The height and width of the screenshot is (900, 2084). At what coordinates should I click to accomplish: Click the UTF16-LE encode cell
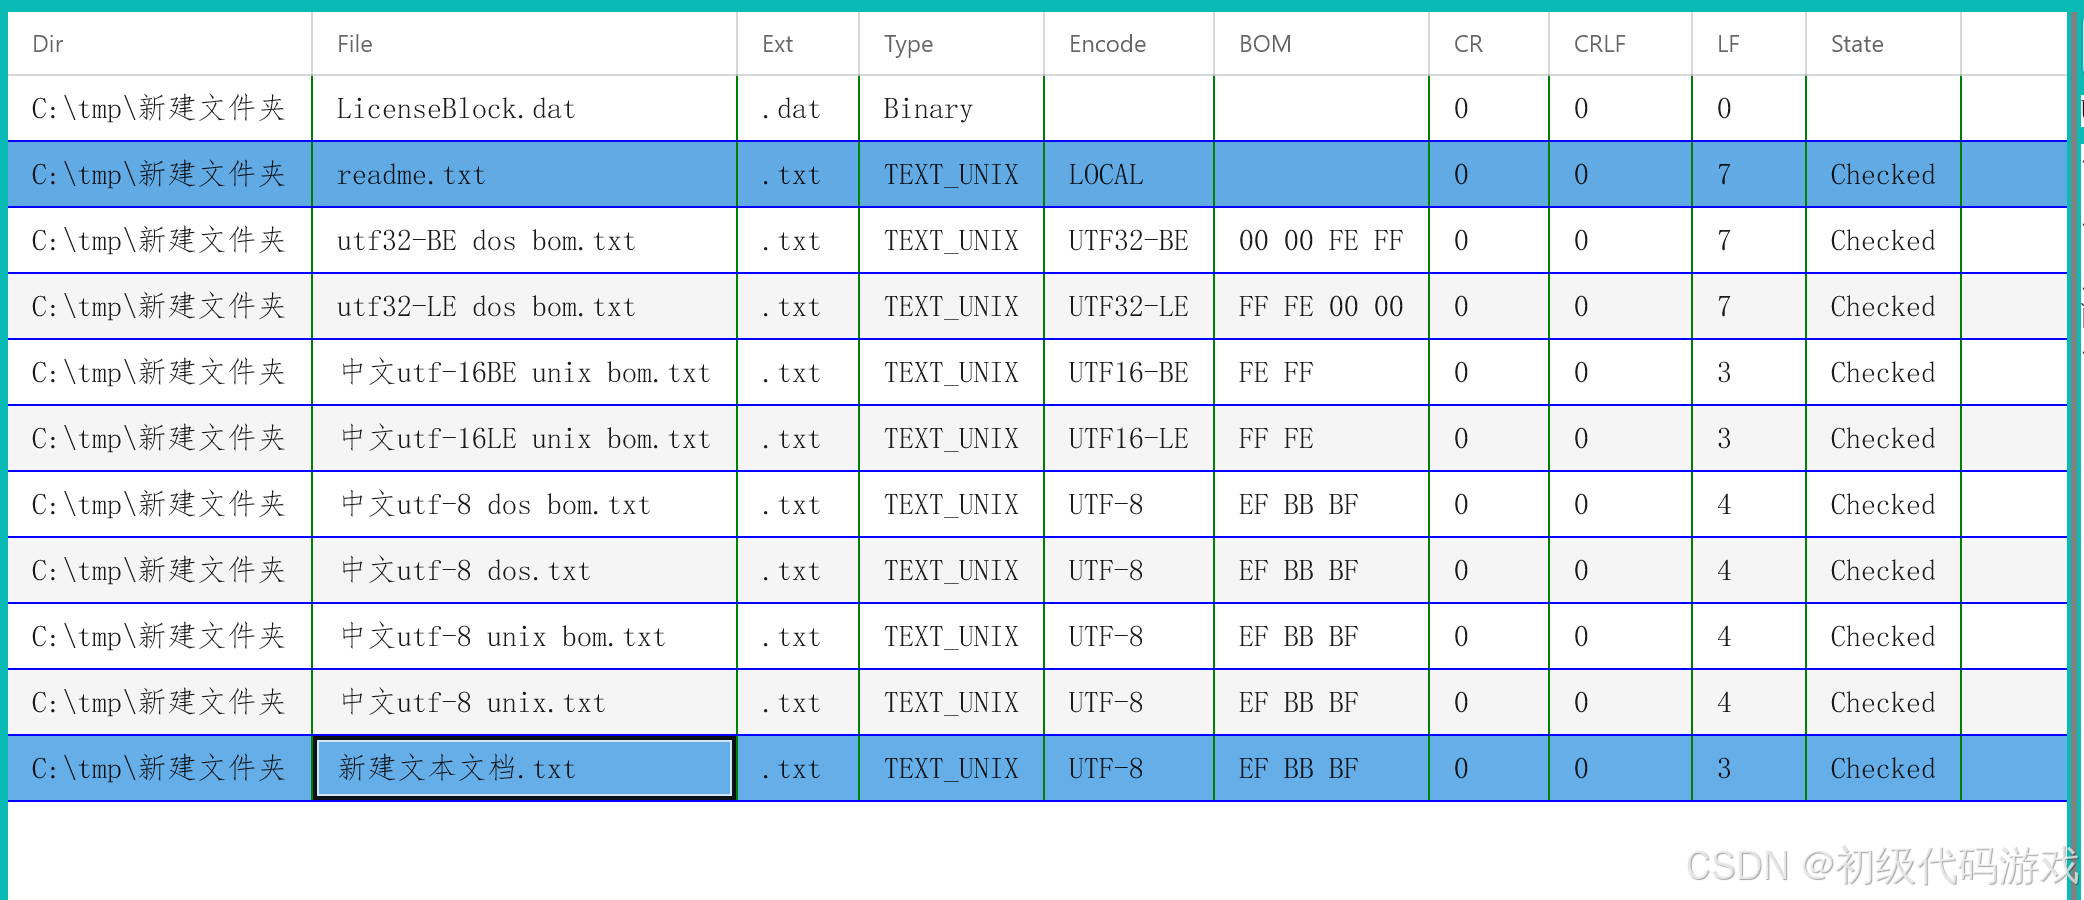[x=1128, y=438]
